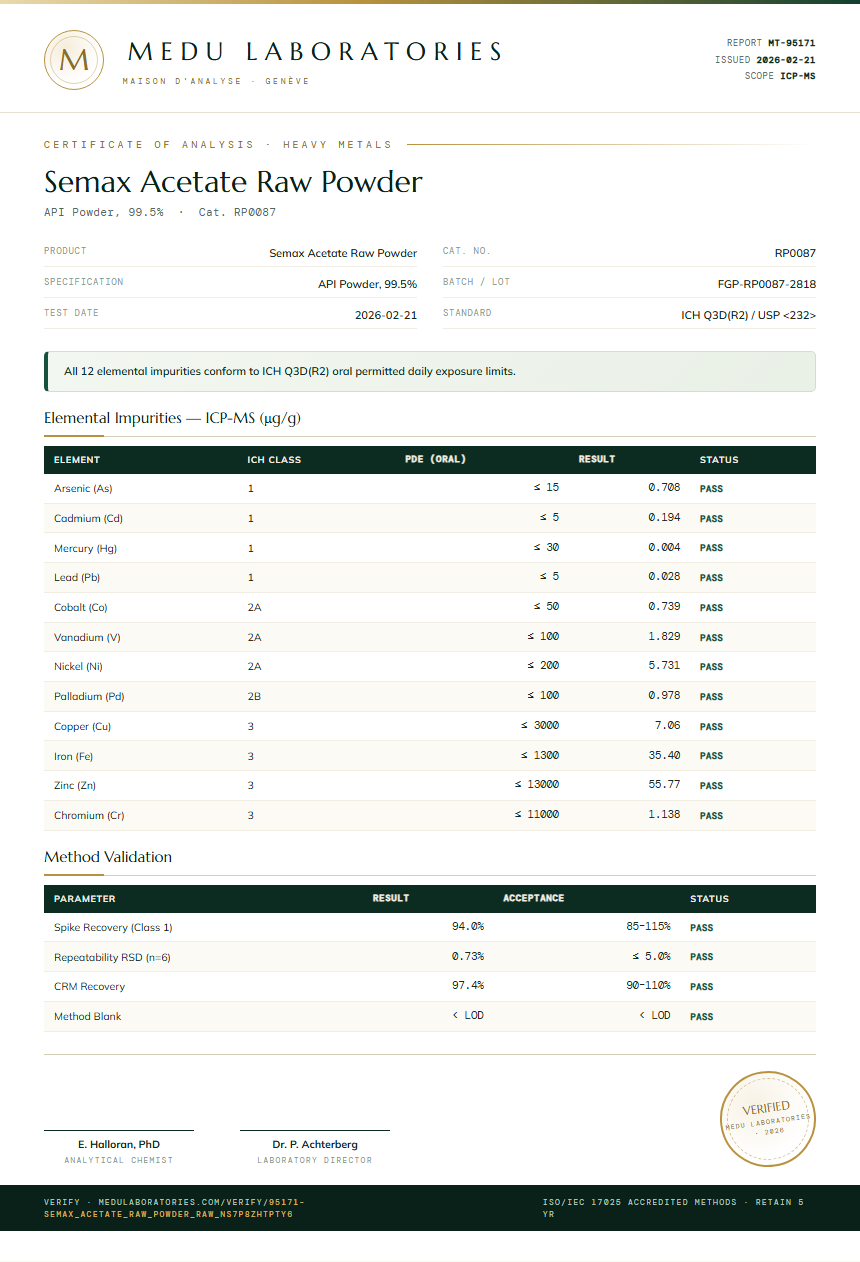Viewport: 860px width, 1262px height.
Task: Click the ELEMENT column header
Action: (x=77, y=460)
